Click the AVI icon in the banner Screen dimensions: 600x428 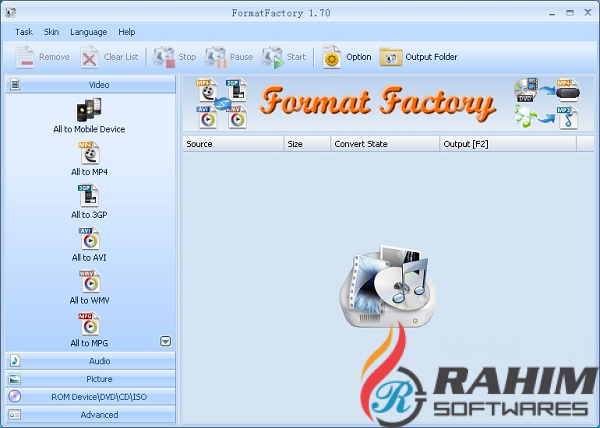(207, 117)
